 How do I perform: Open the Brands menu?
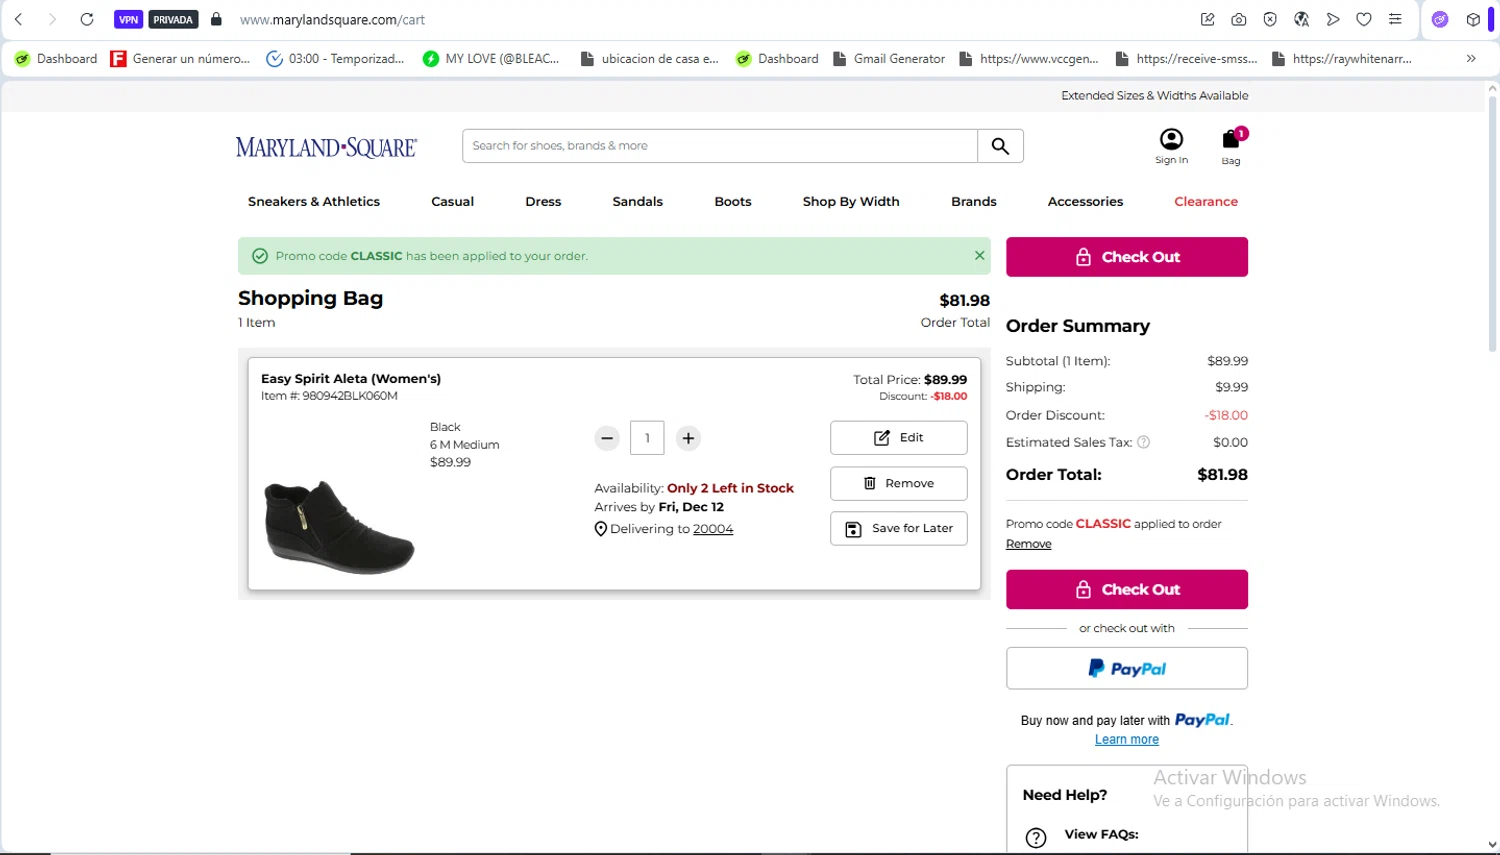point(973,201)
